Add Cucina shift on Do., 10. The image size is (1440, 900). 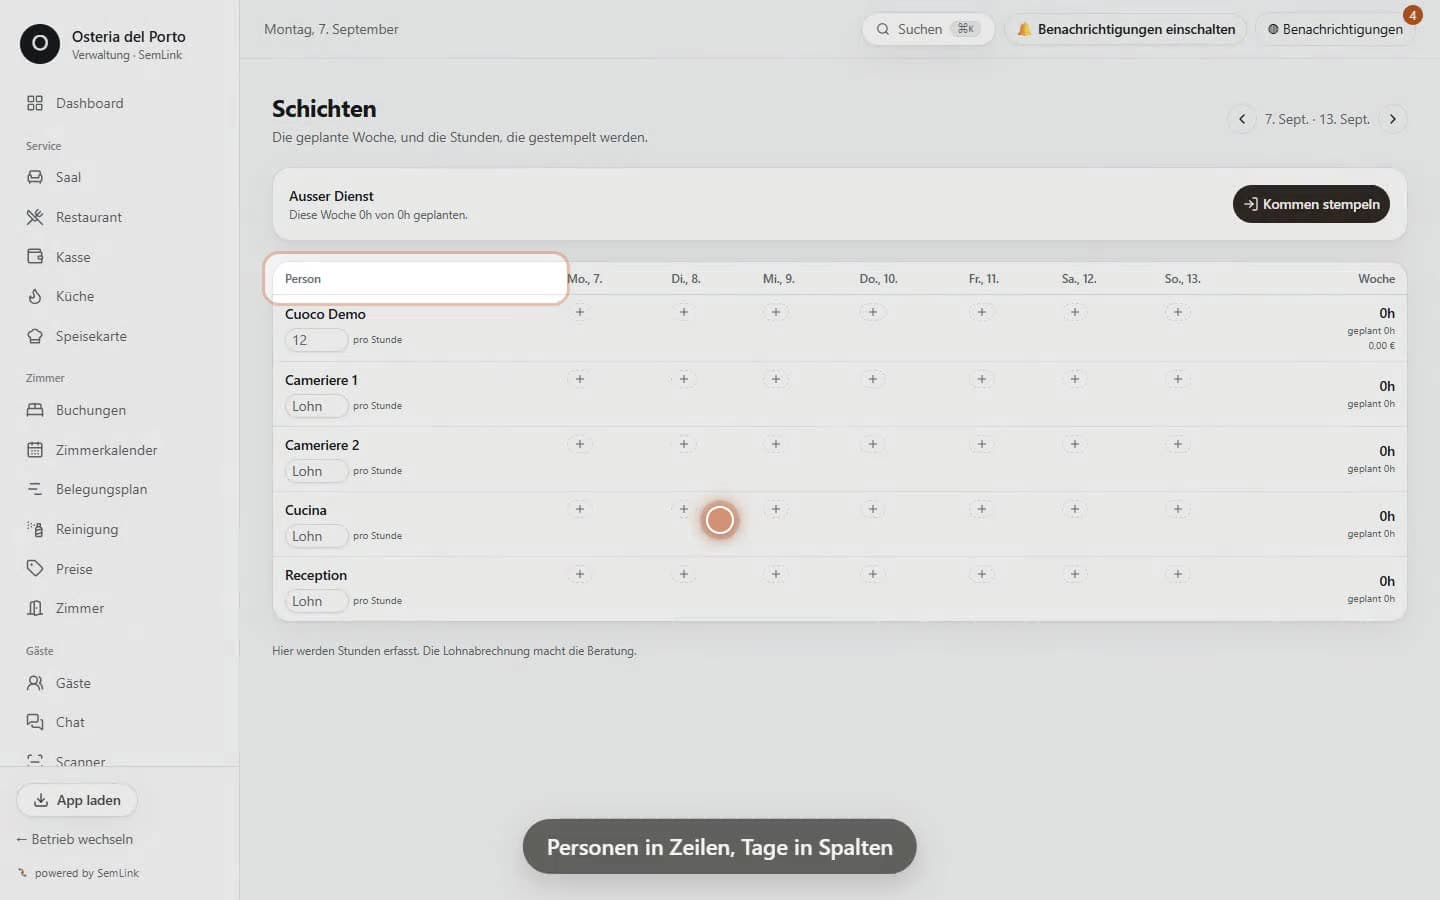pyautogui.click(x=873, y=509)
